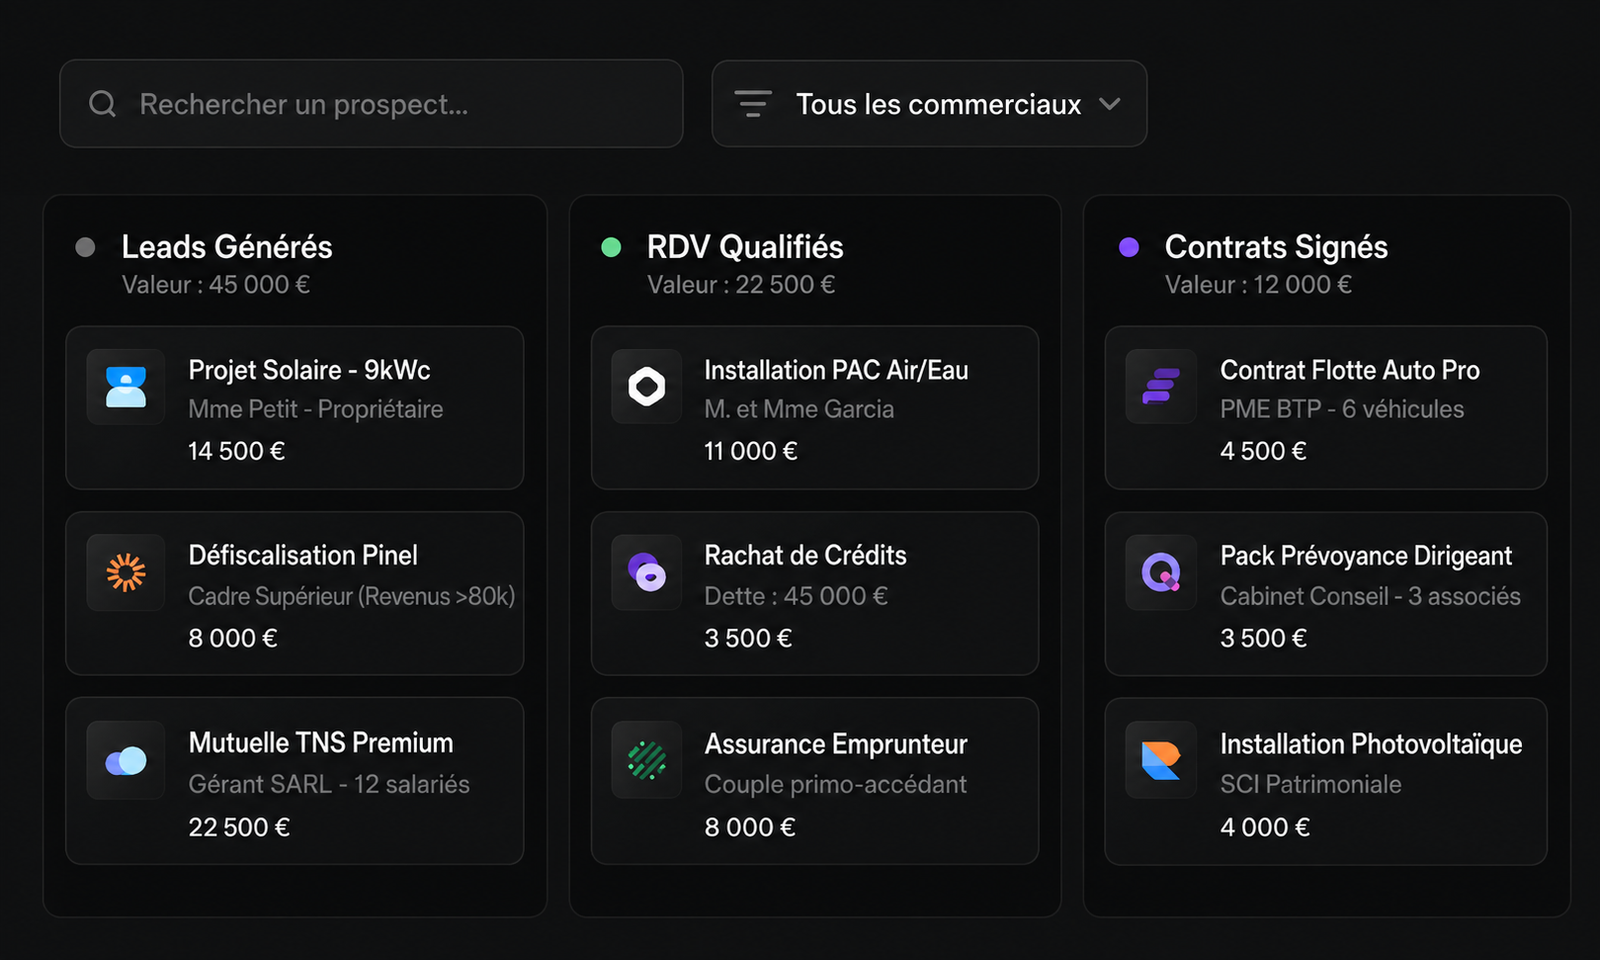Click the orange sunburst icon on Défiscalisation Pinel
The height and width of the screenshot is (960, 1600).
(126, 572)
